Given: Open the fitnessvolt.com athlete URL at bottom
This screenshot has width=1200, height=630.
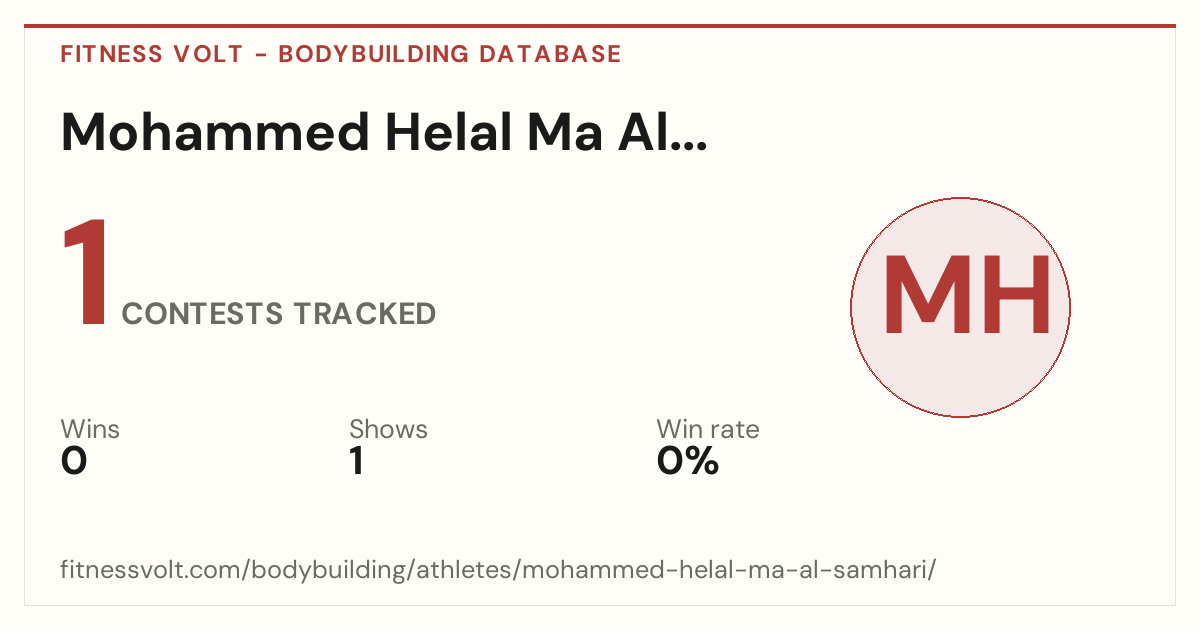Looking at the screenshot, I should pos(498,571).
